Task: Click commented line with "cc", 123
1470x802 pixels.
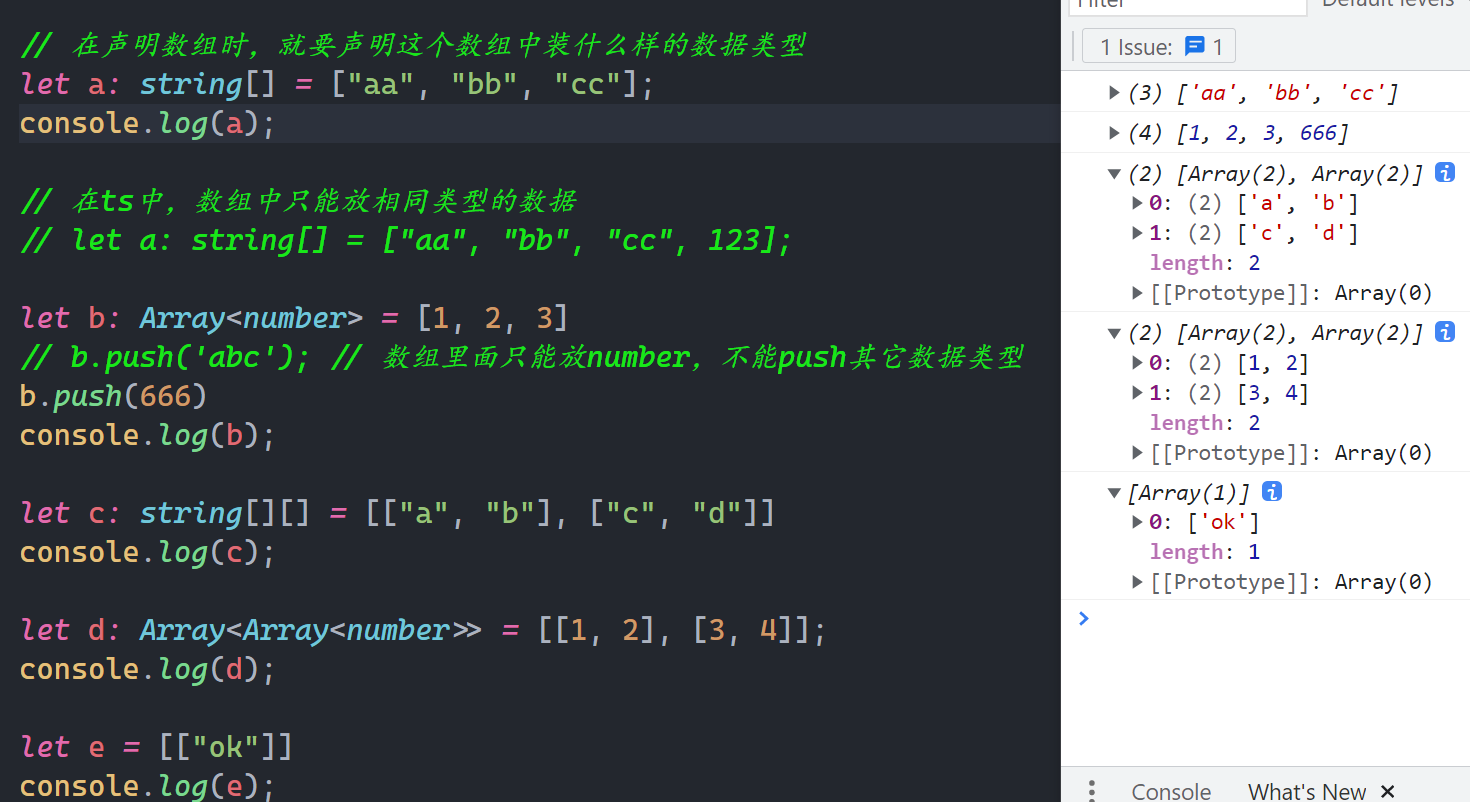Action: point(406,240)
